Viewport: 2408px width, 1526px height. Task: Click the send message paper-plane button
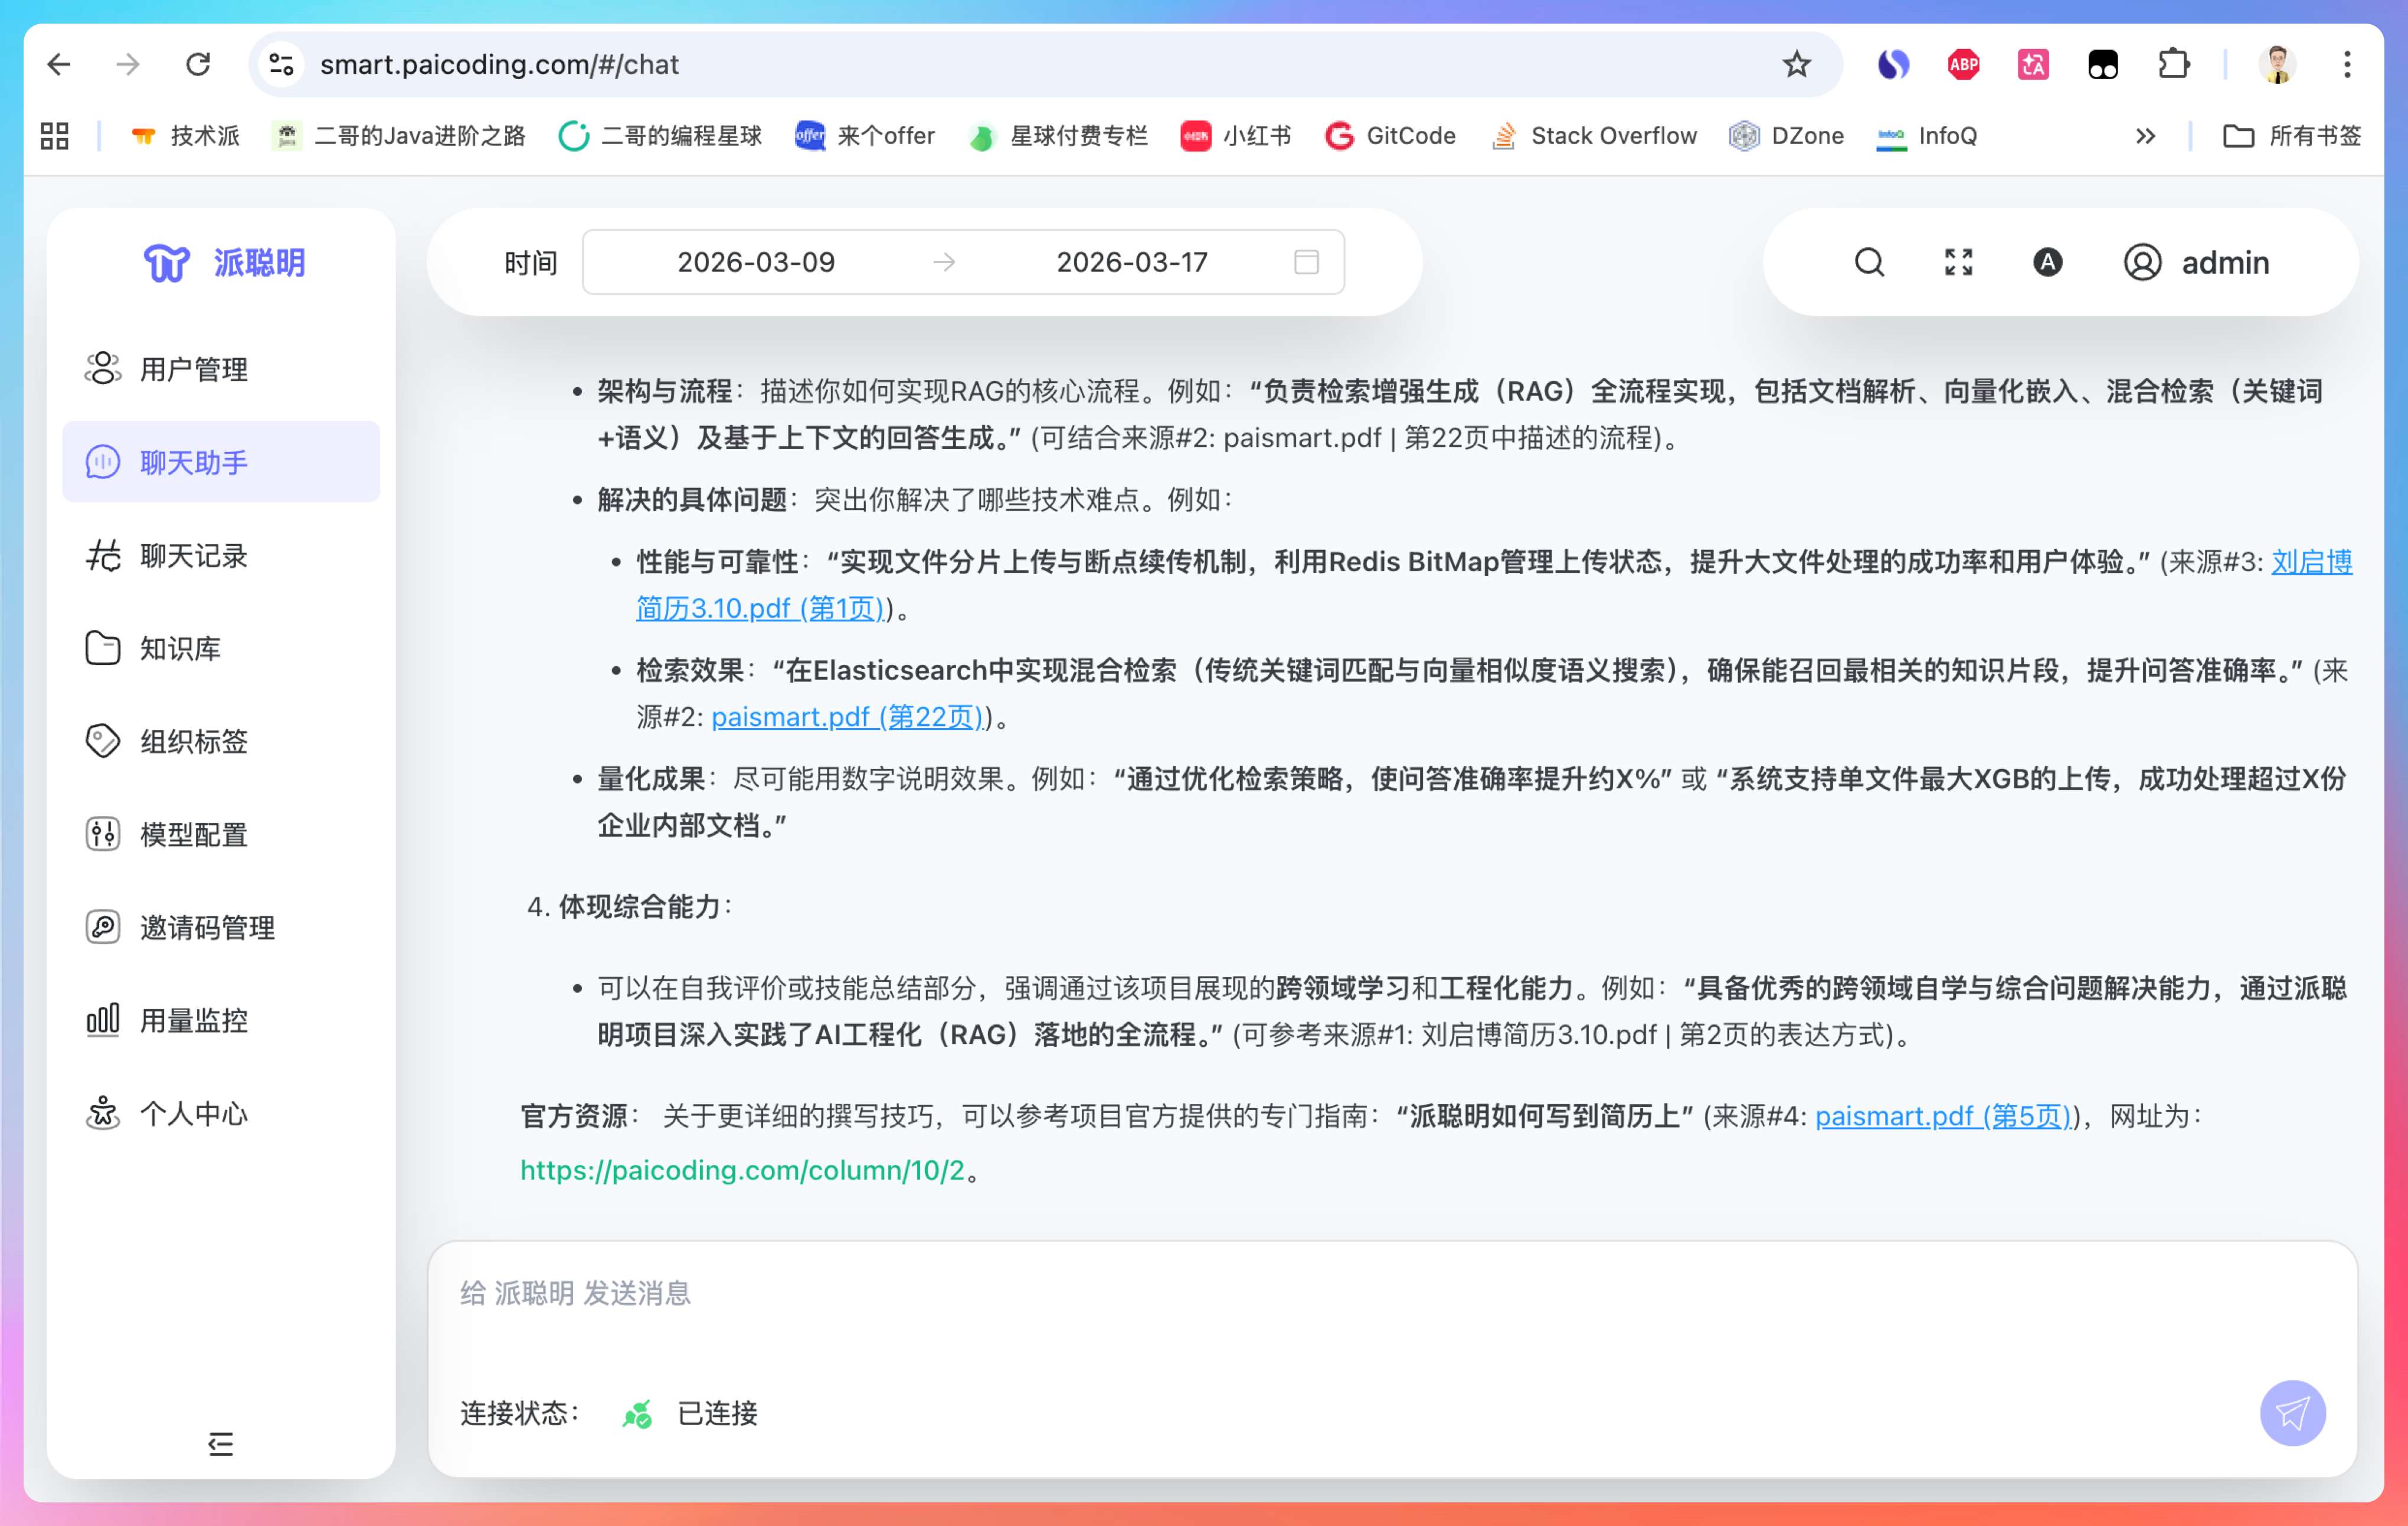pos(2292,1413)
